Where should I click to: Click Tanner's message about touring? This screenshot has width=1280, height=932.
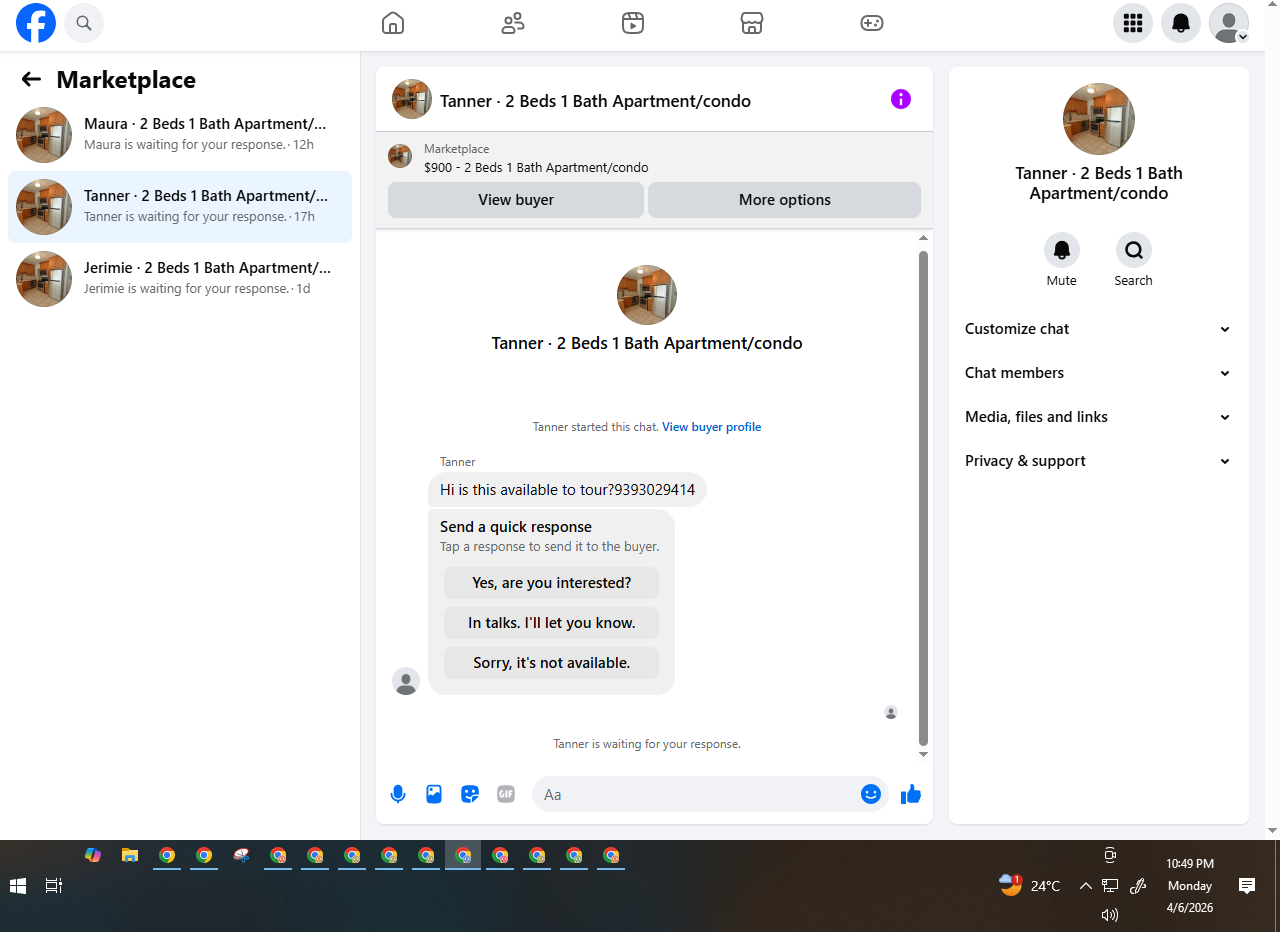(x=567, y=490)
